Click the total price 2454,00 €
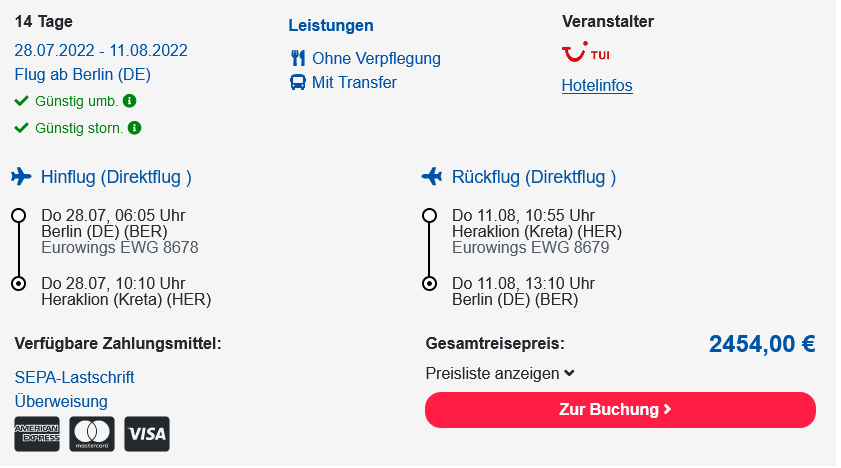Screen dimensions: 841x468 tap(762, 344)
